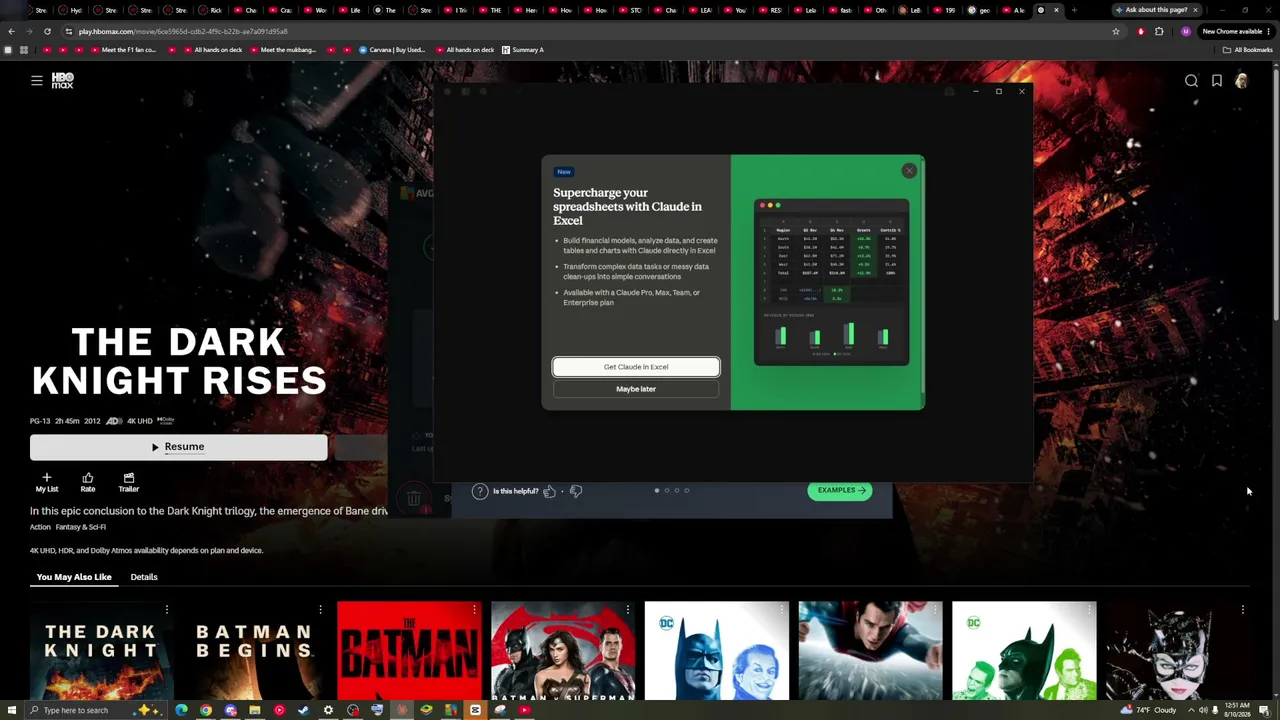Viewport: 1280px width, 720px height.
Task: Open The Dark Knight movie thumbnail
Action: (101, 650)
